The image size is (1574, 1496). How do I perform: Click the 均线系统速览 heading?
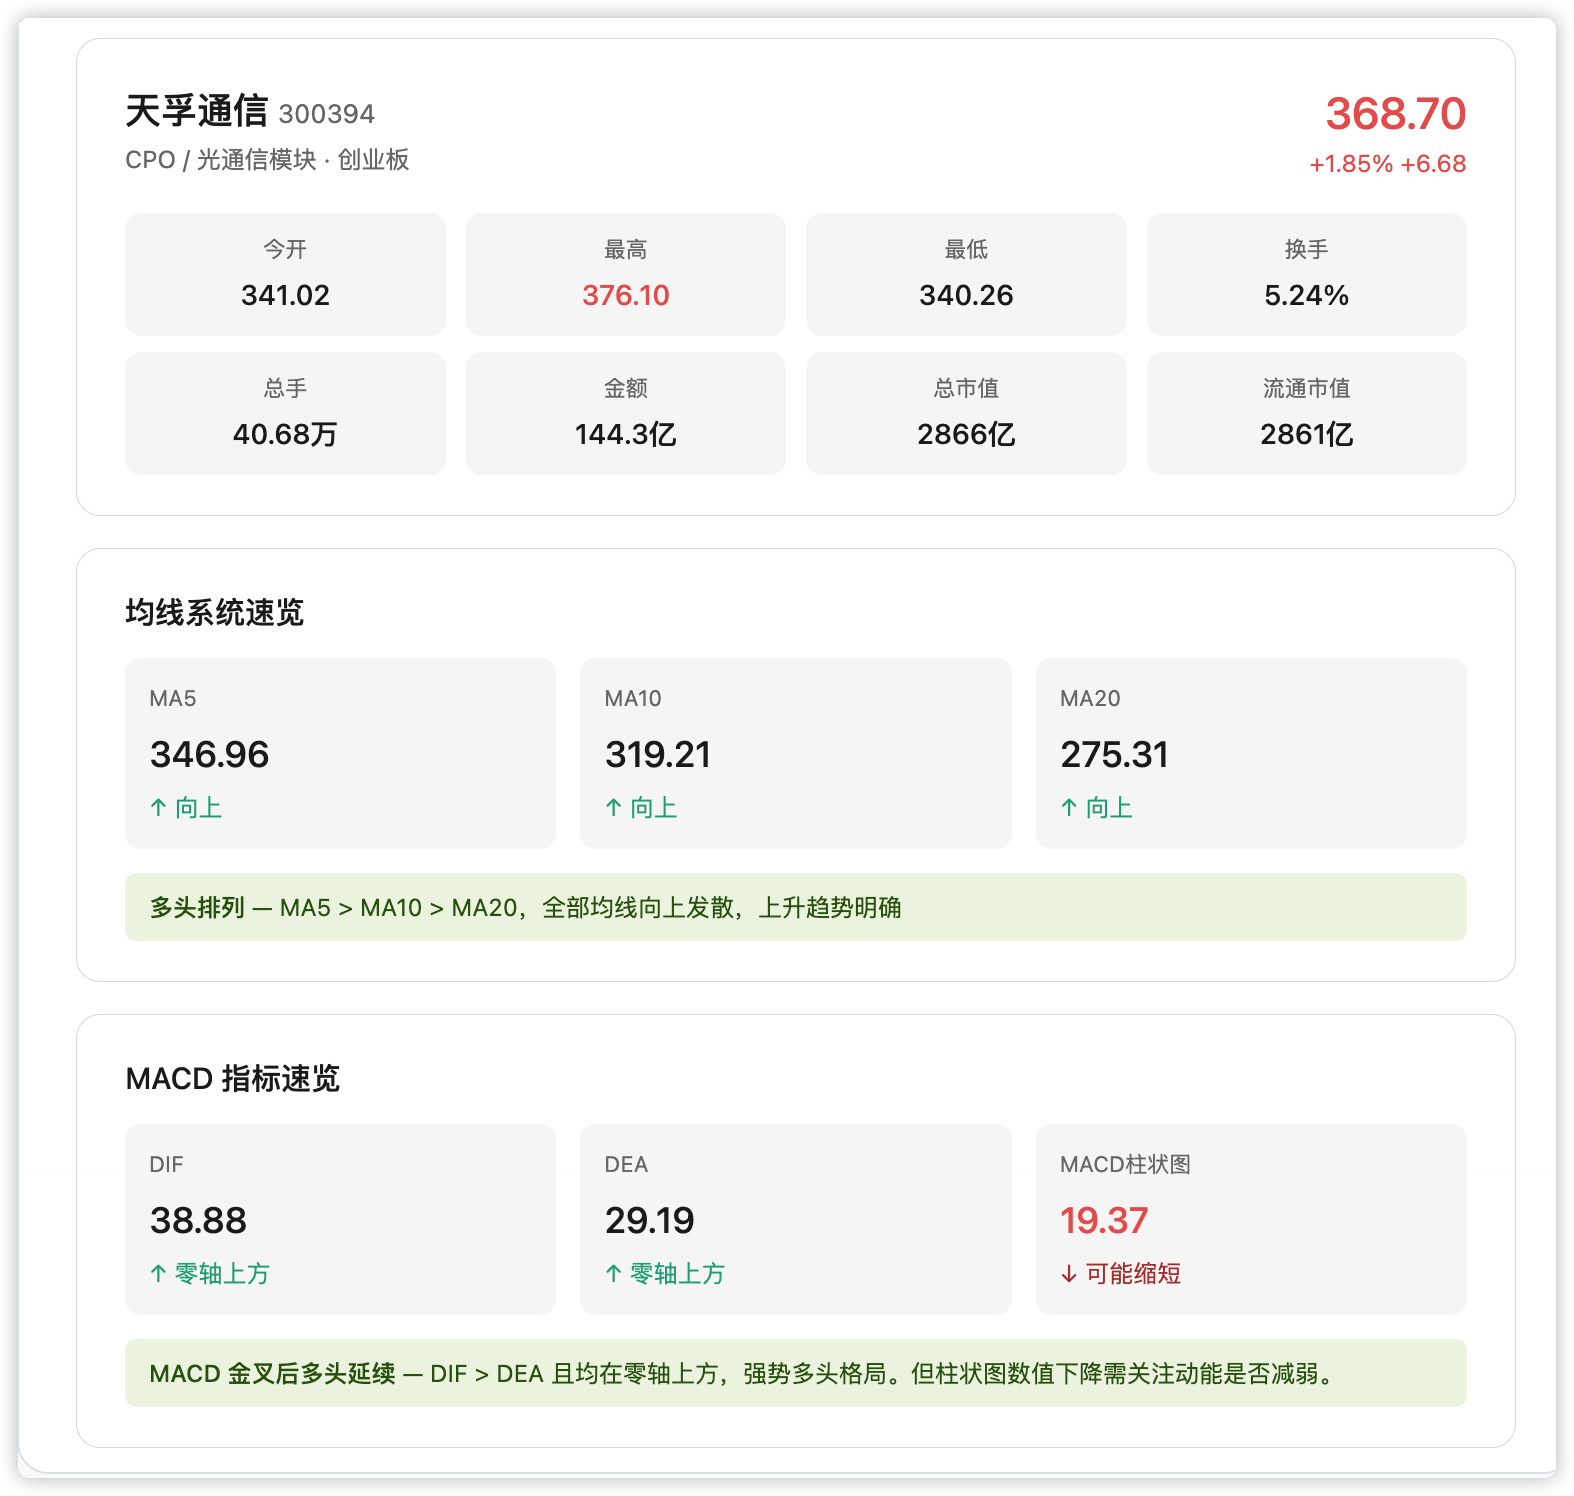[214, 612]
